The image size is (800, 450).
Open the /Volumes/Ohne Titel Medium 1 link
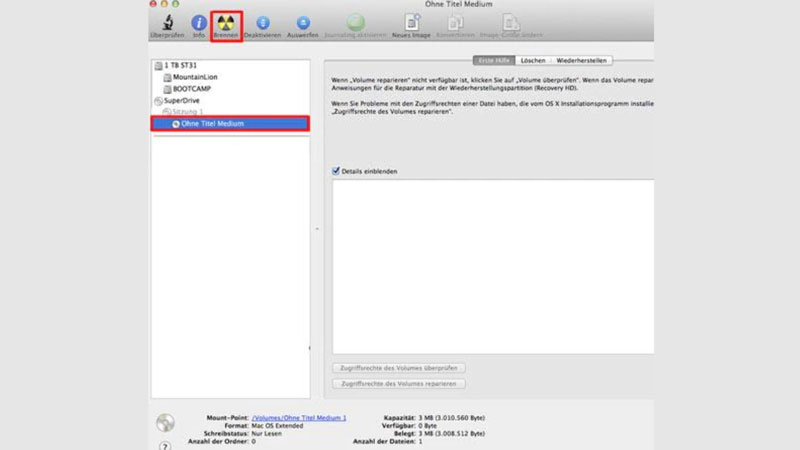[x=298, y=418]
